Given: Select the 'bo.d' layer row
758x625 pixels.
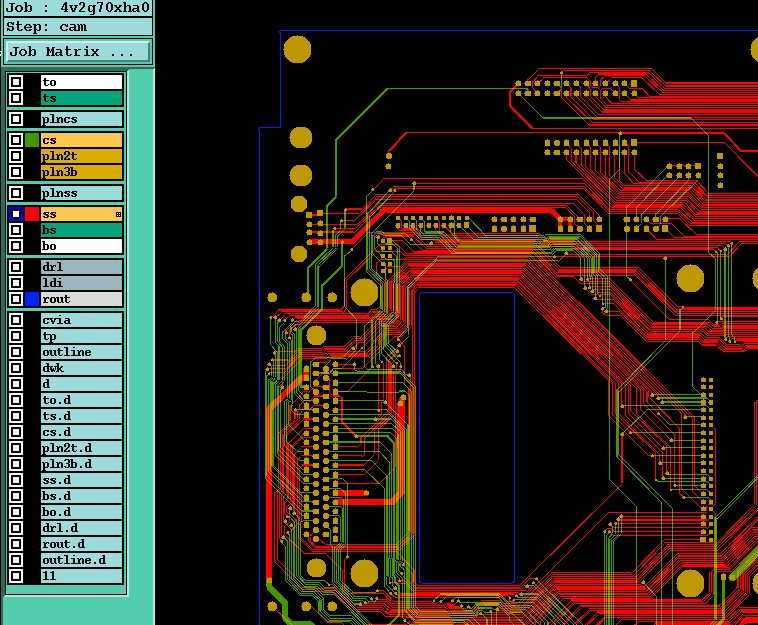Looking at the screenshot, I should (81, 512).
